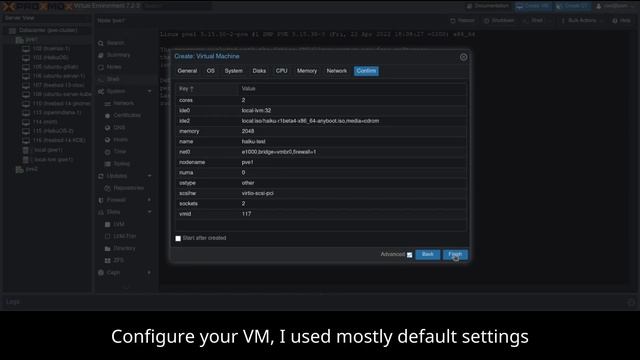Enable Start after created checkbox
The image size is (640, 360).
pos(178,238)
